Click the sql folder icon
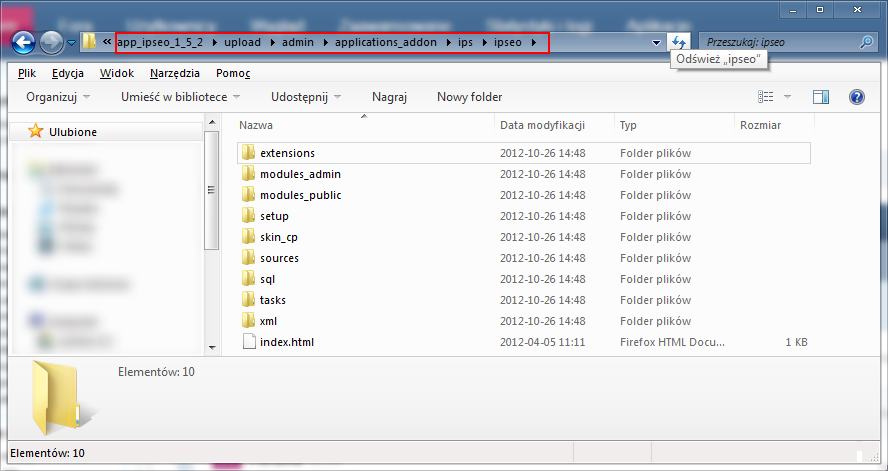Screen dimensions: 888x471 pos(248,278)
